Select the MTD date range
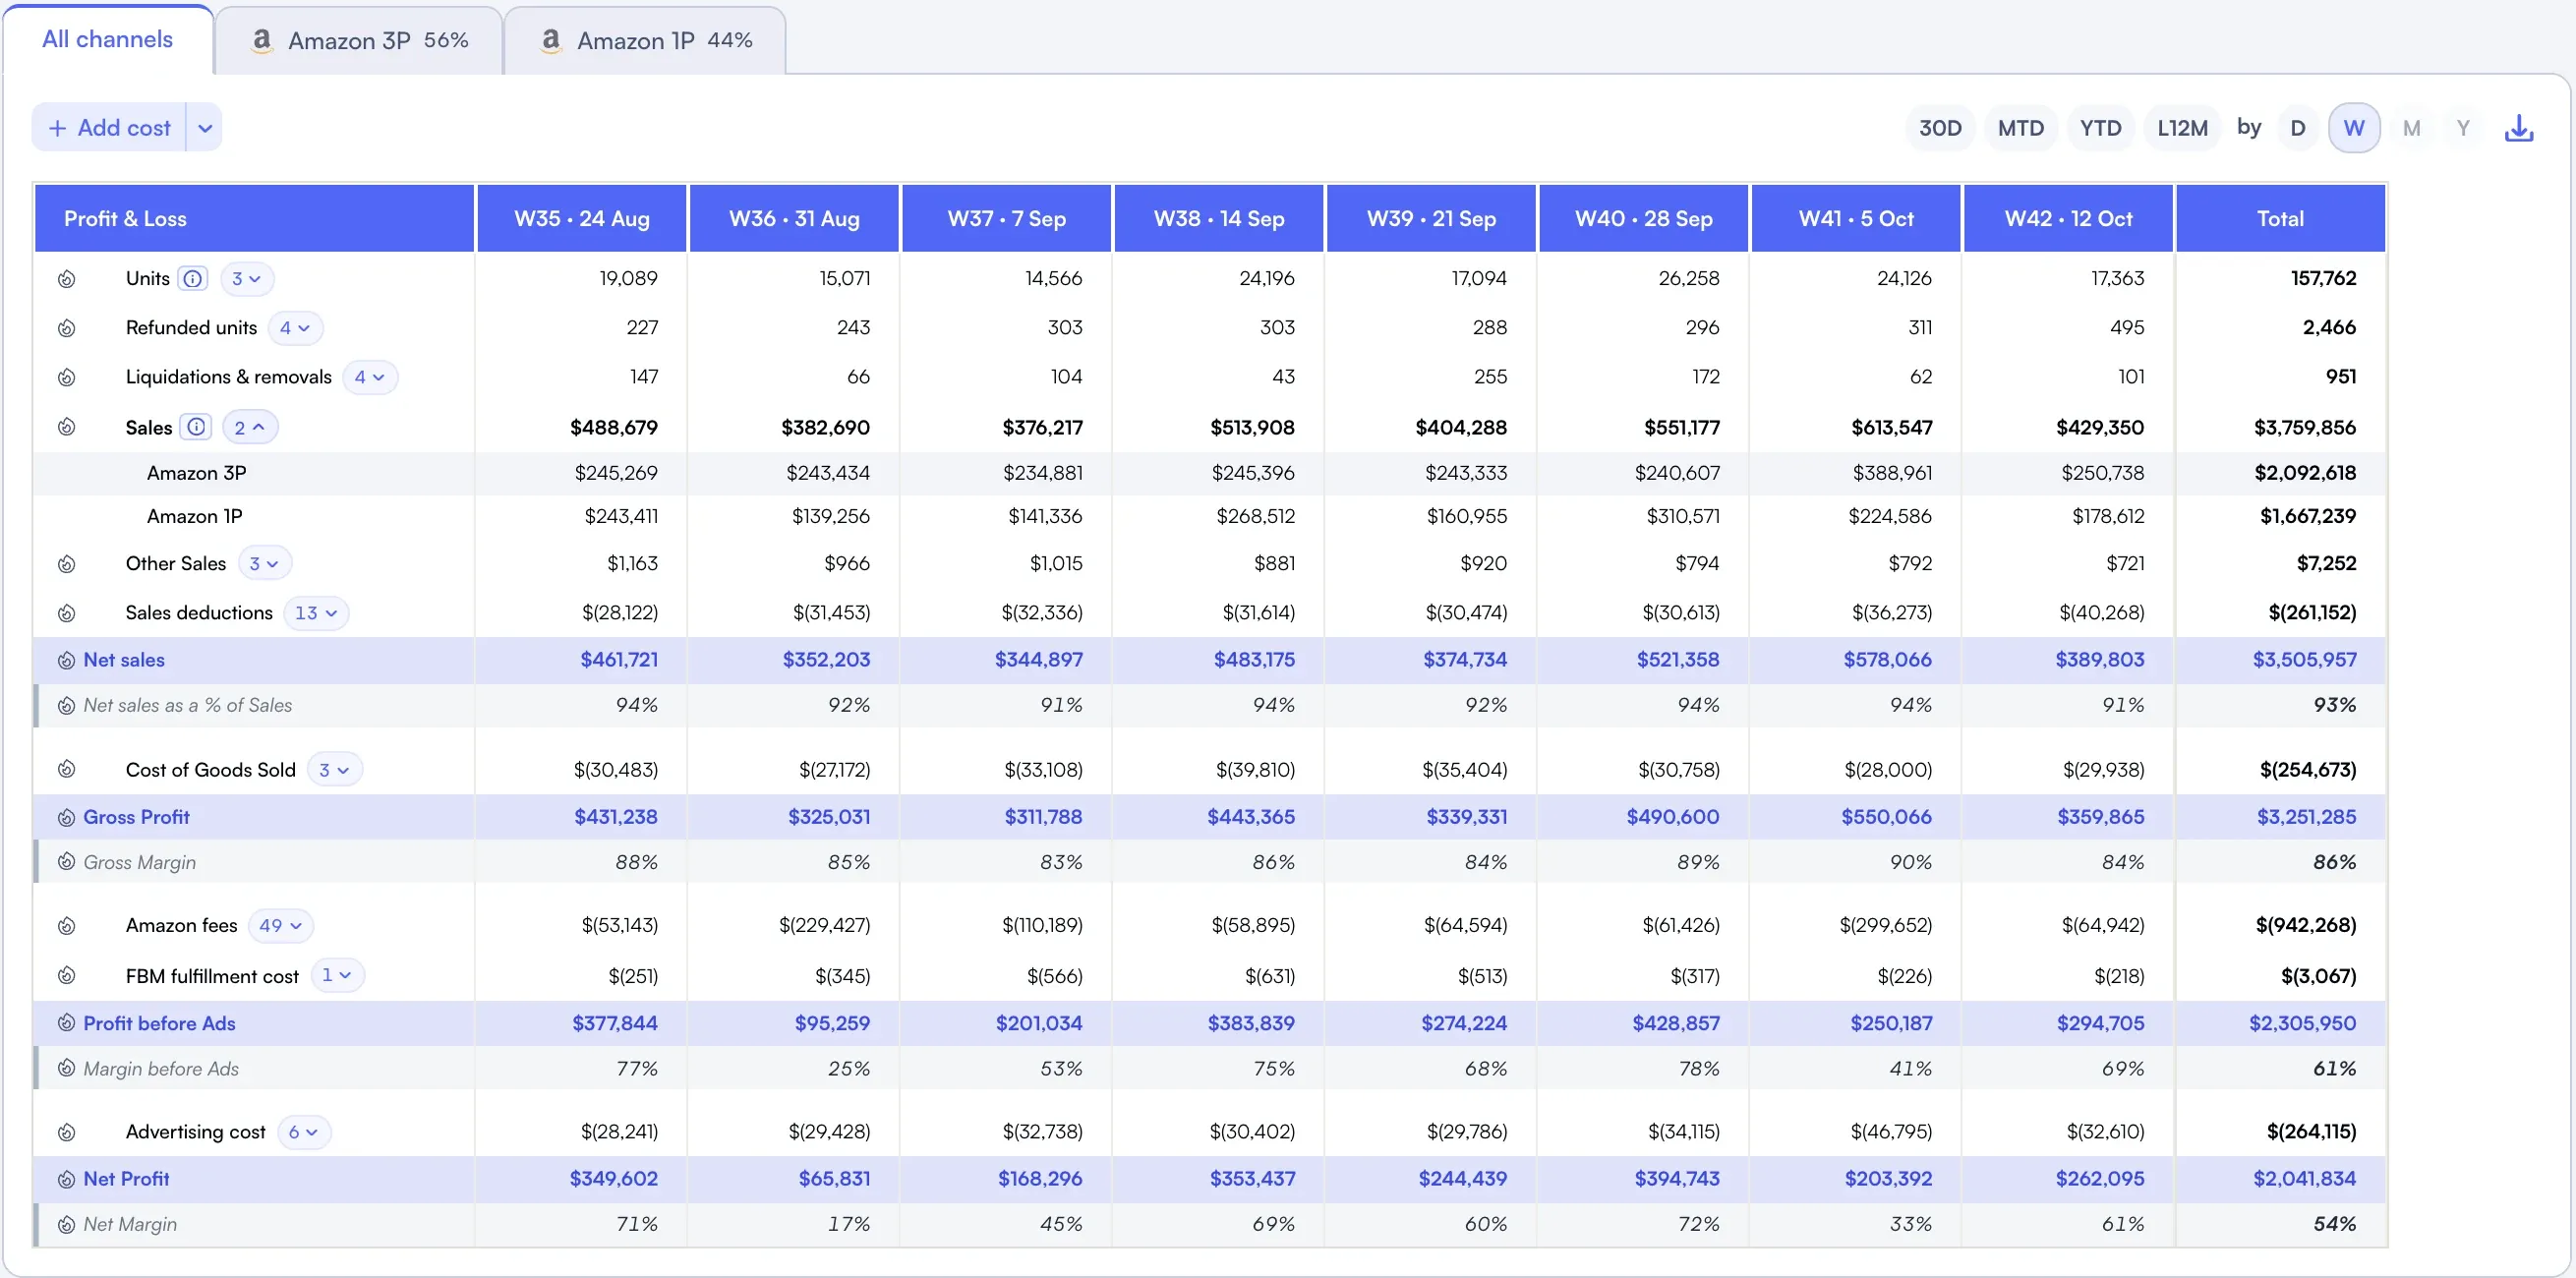 2020,128
